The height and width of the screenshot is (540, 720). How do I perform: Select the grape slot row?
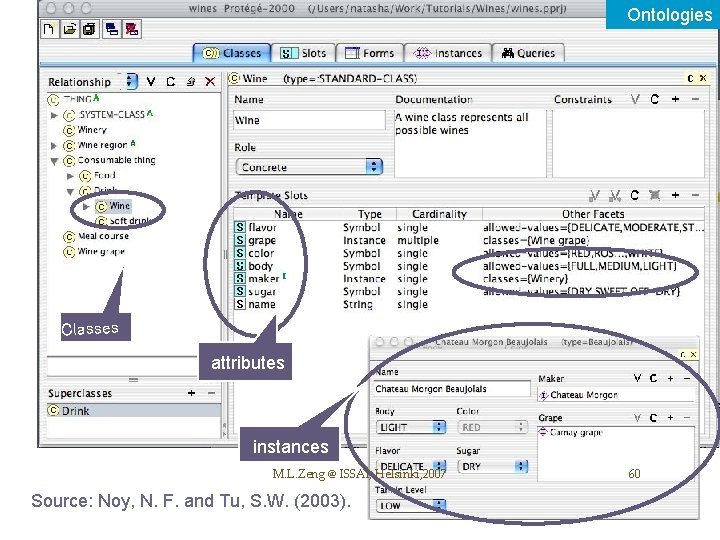(468, 241)
